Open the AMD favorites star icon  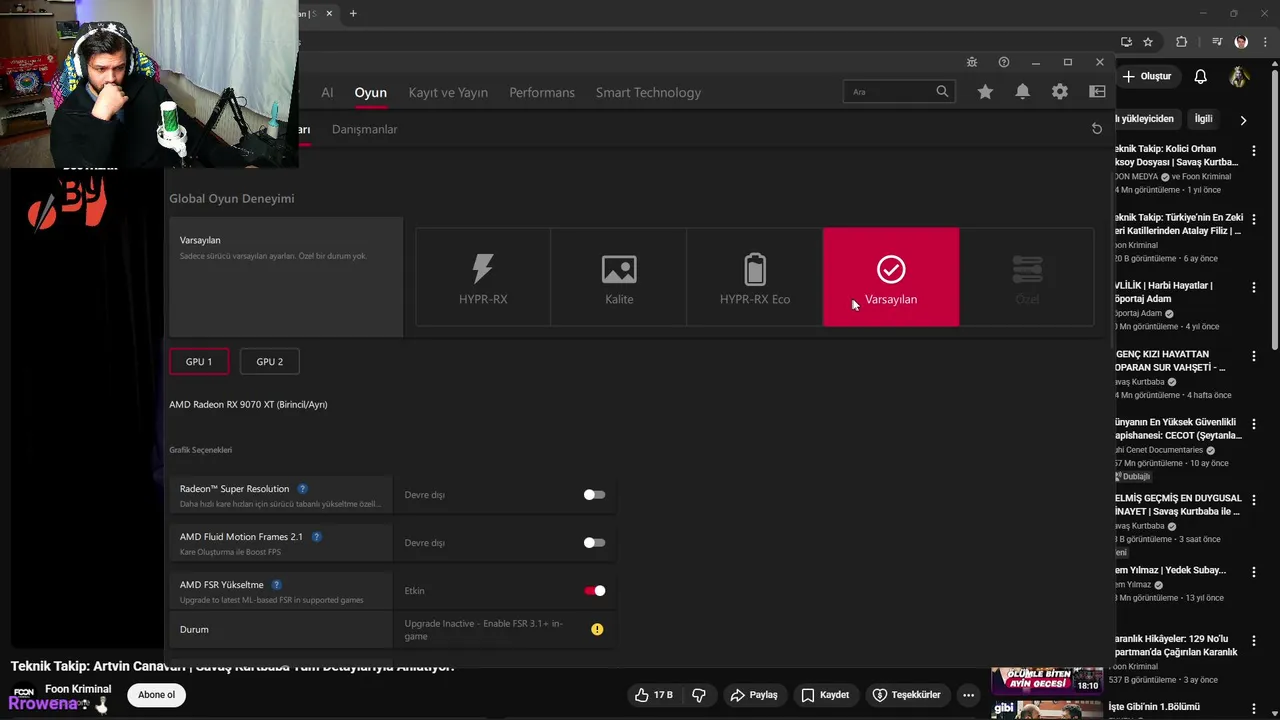tap(985, 92)
